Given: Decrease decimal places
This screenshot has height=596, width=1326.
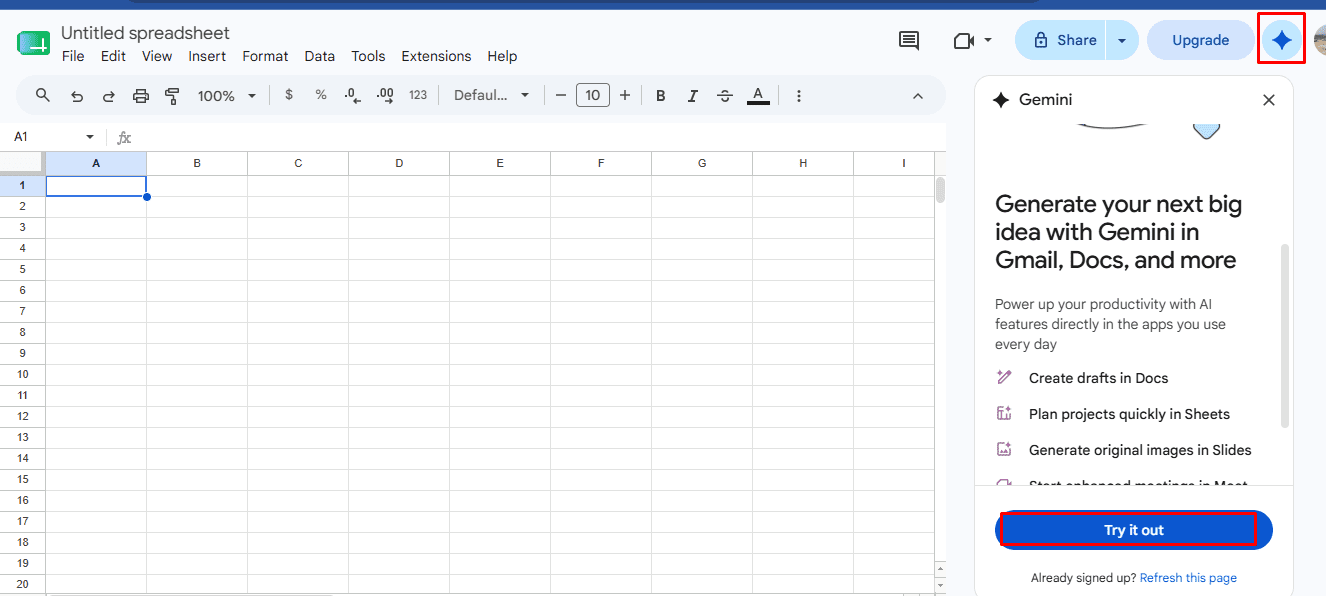Looking at the screenshot, I should [x=352, y=95].
